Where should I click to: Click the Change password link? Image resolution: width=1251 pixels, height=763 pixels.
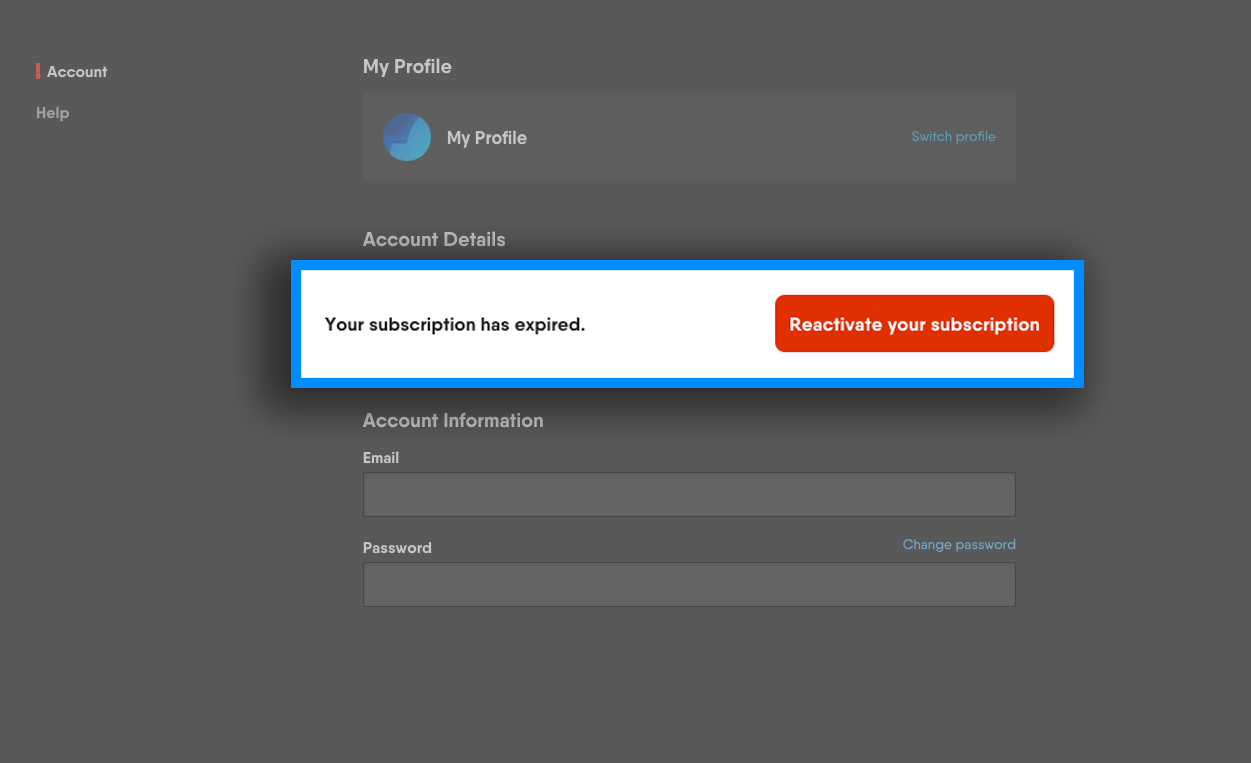point(959,545)
